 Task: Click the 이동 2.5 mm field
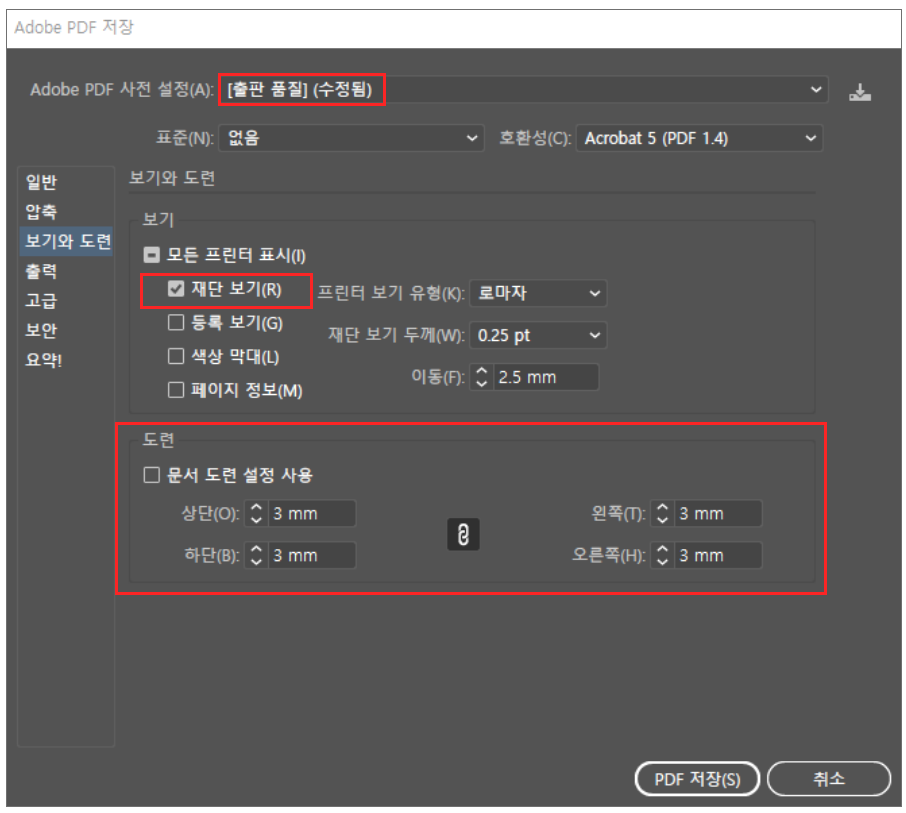pyautogui.click(x=545, y=377)
